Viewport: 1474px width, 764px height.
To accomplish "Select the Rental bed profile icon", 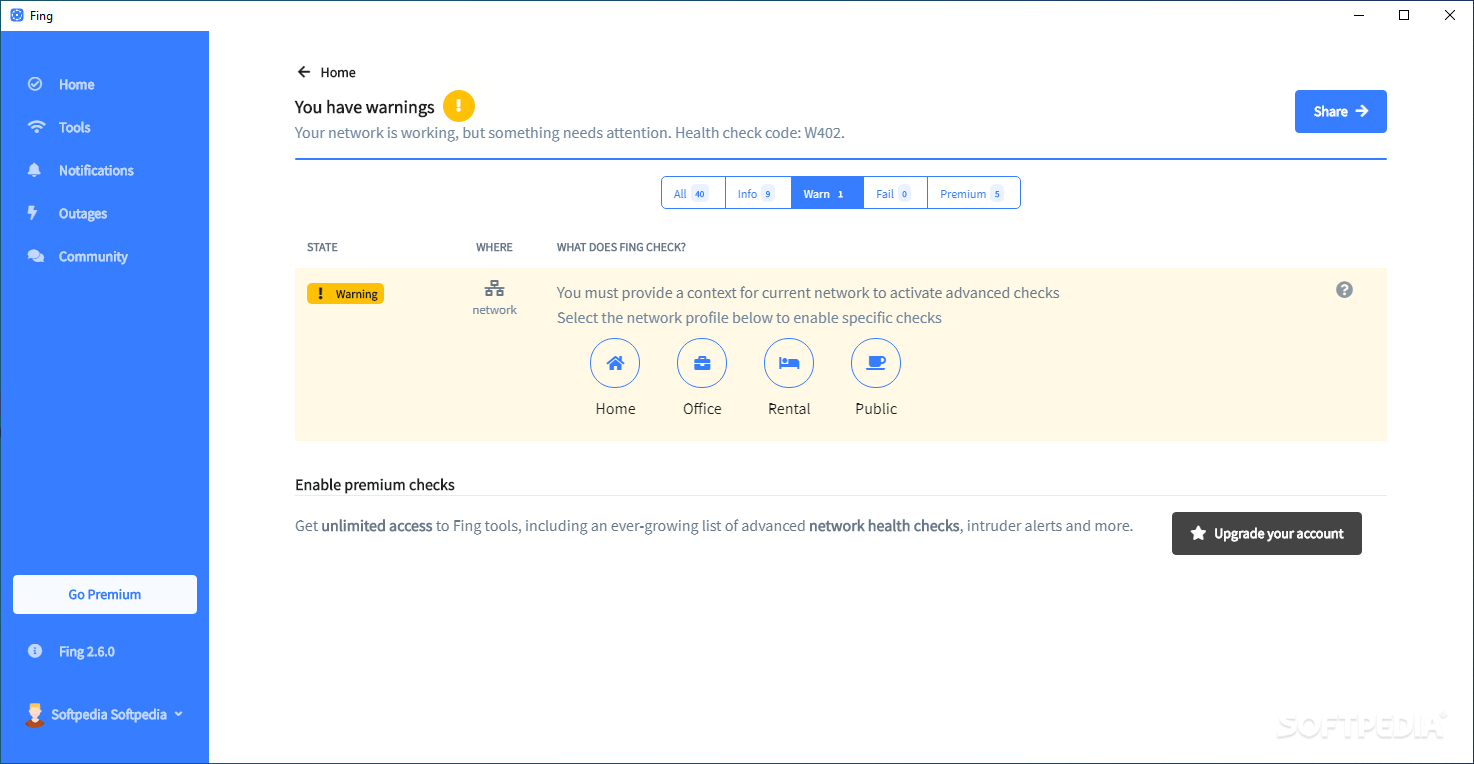I will (x=789, y=363).
